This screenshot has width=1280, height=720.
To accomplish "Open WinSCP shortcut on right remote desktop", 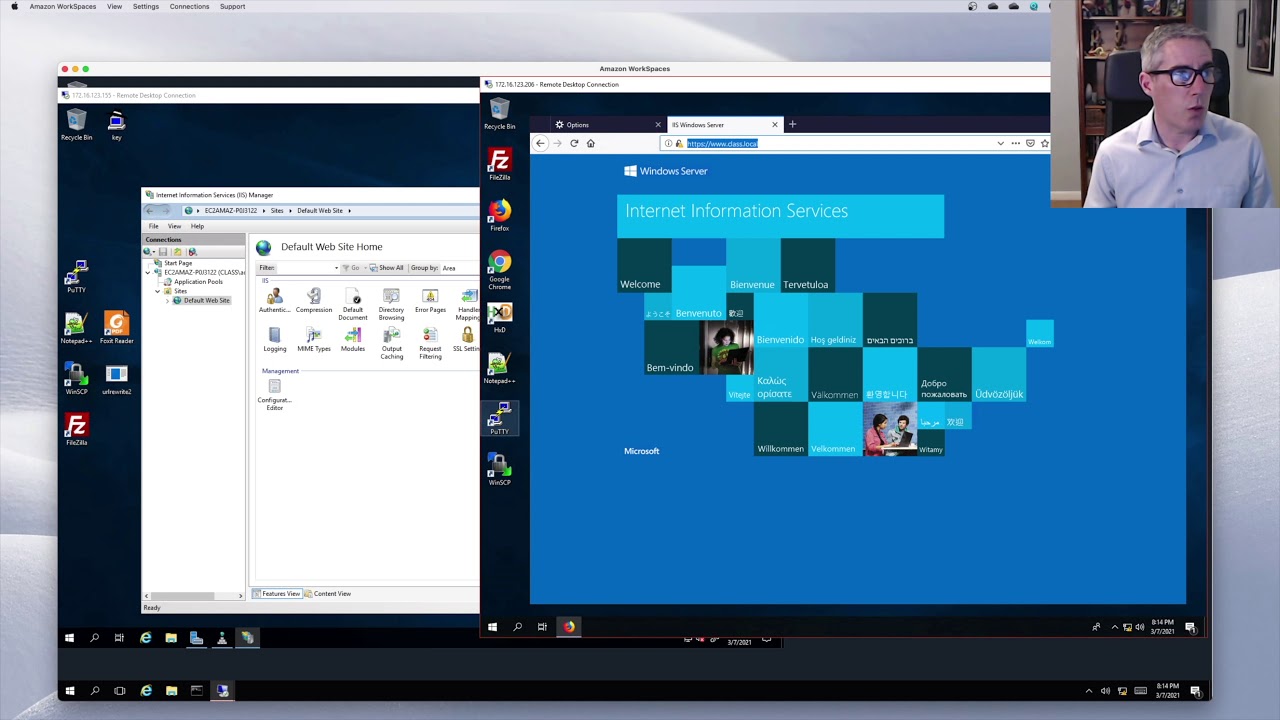I will [499, 468].
